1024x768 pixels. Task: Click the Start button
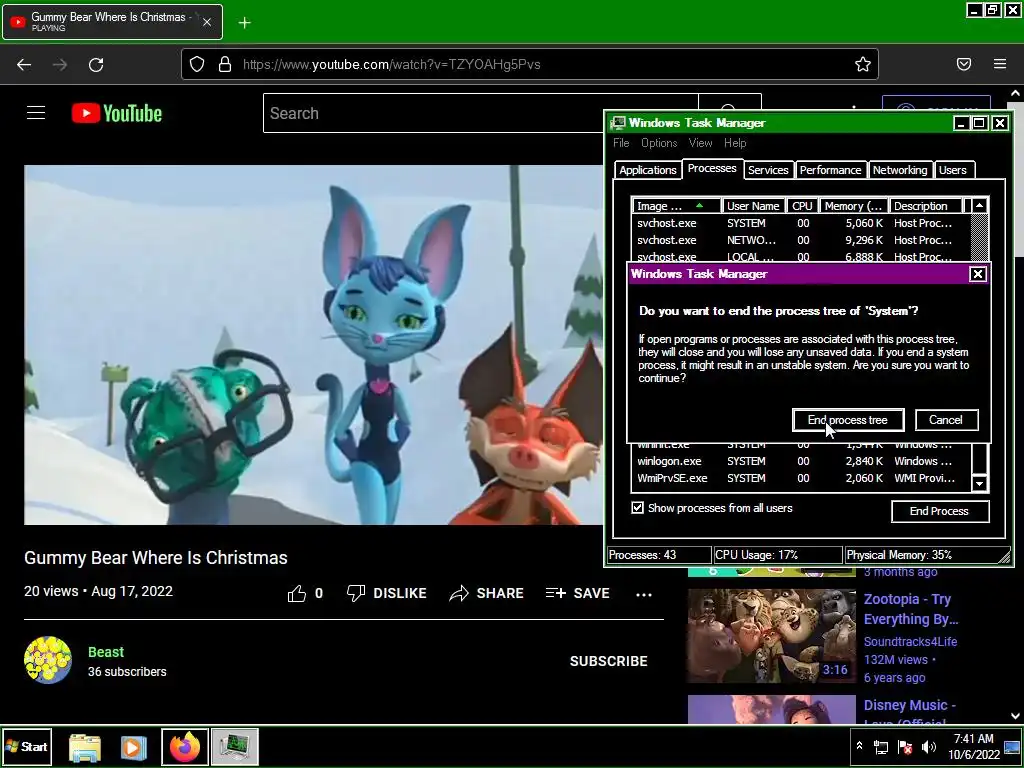[26, 746]
